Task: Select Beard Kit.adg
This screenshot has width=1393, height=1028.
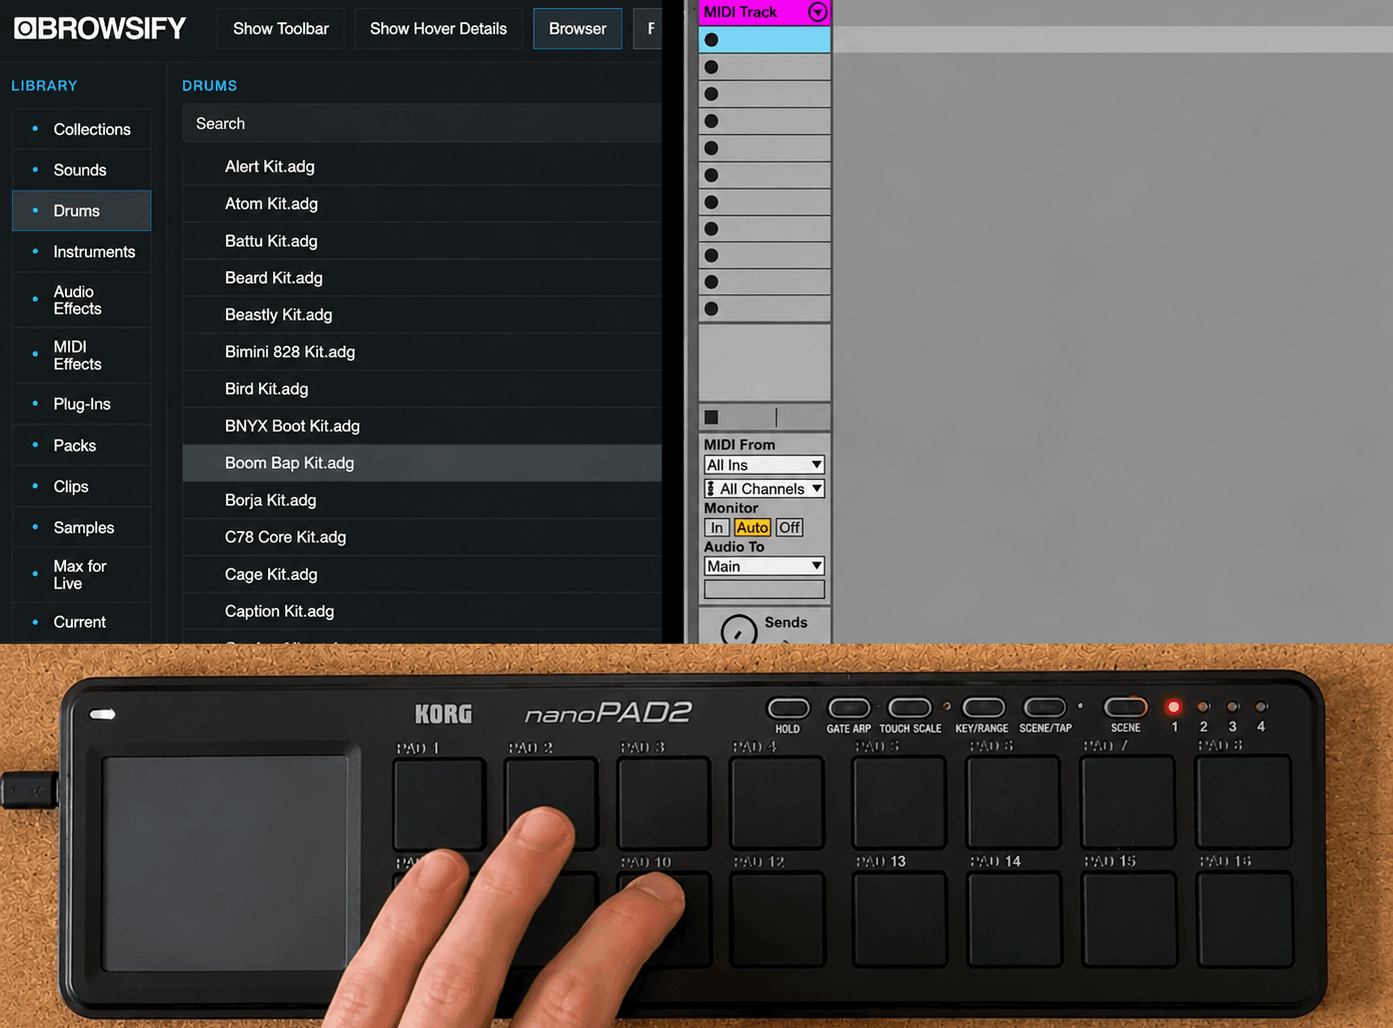Action: 422,277
